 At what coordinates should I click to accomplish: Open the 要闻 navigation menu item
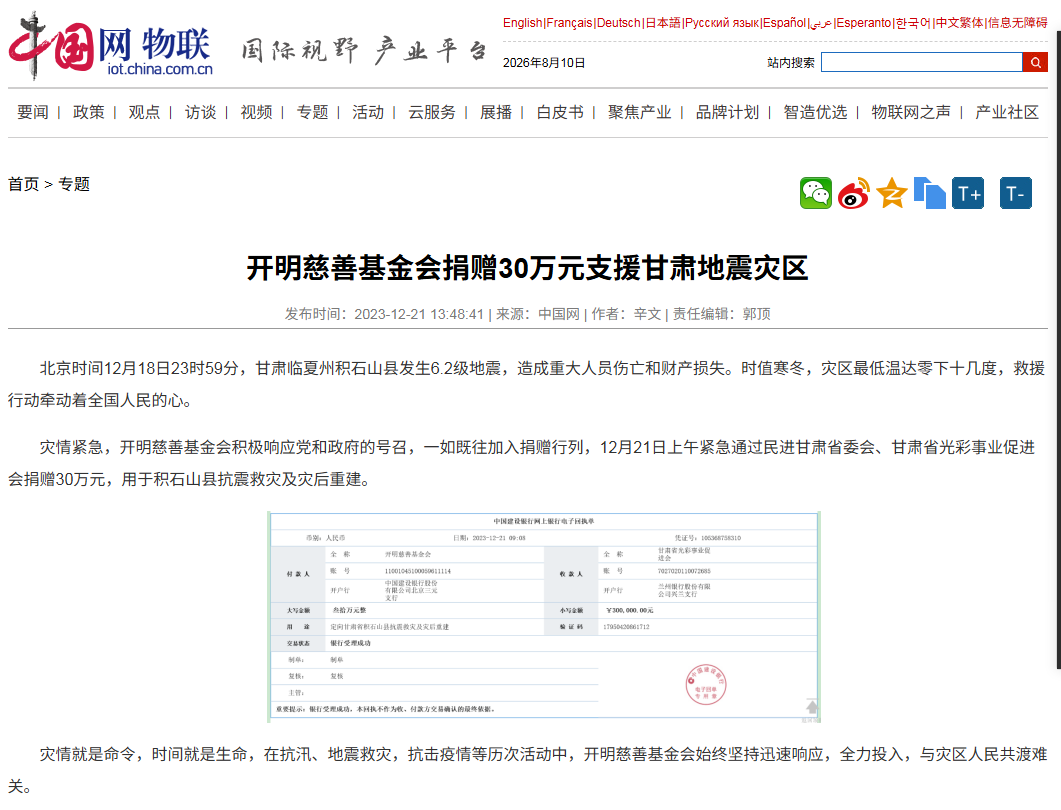tap(32, 112)
